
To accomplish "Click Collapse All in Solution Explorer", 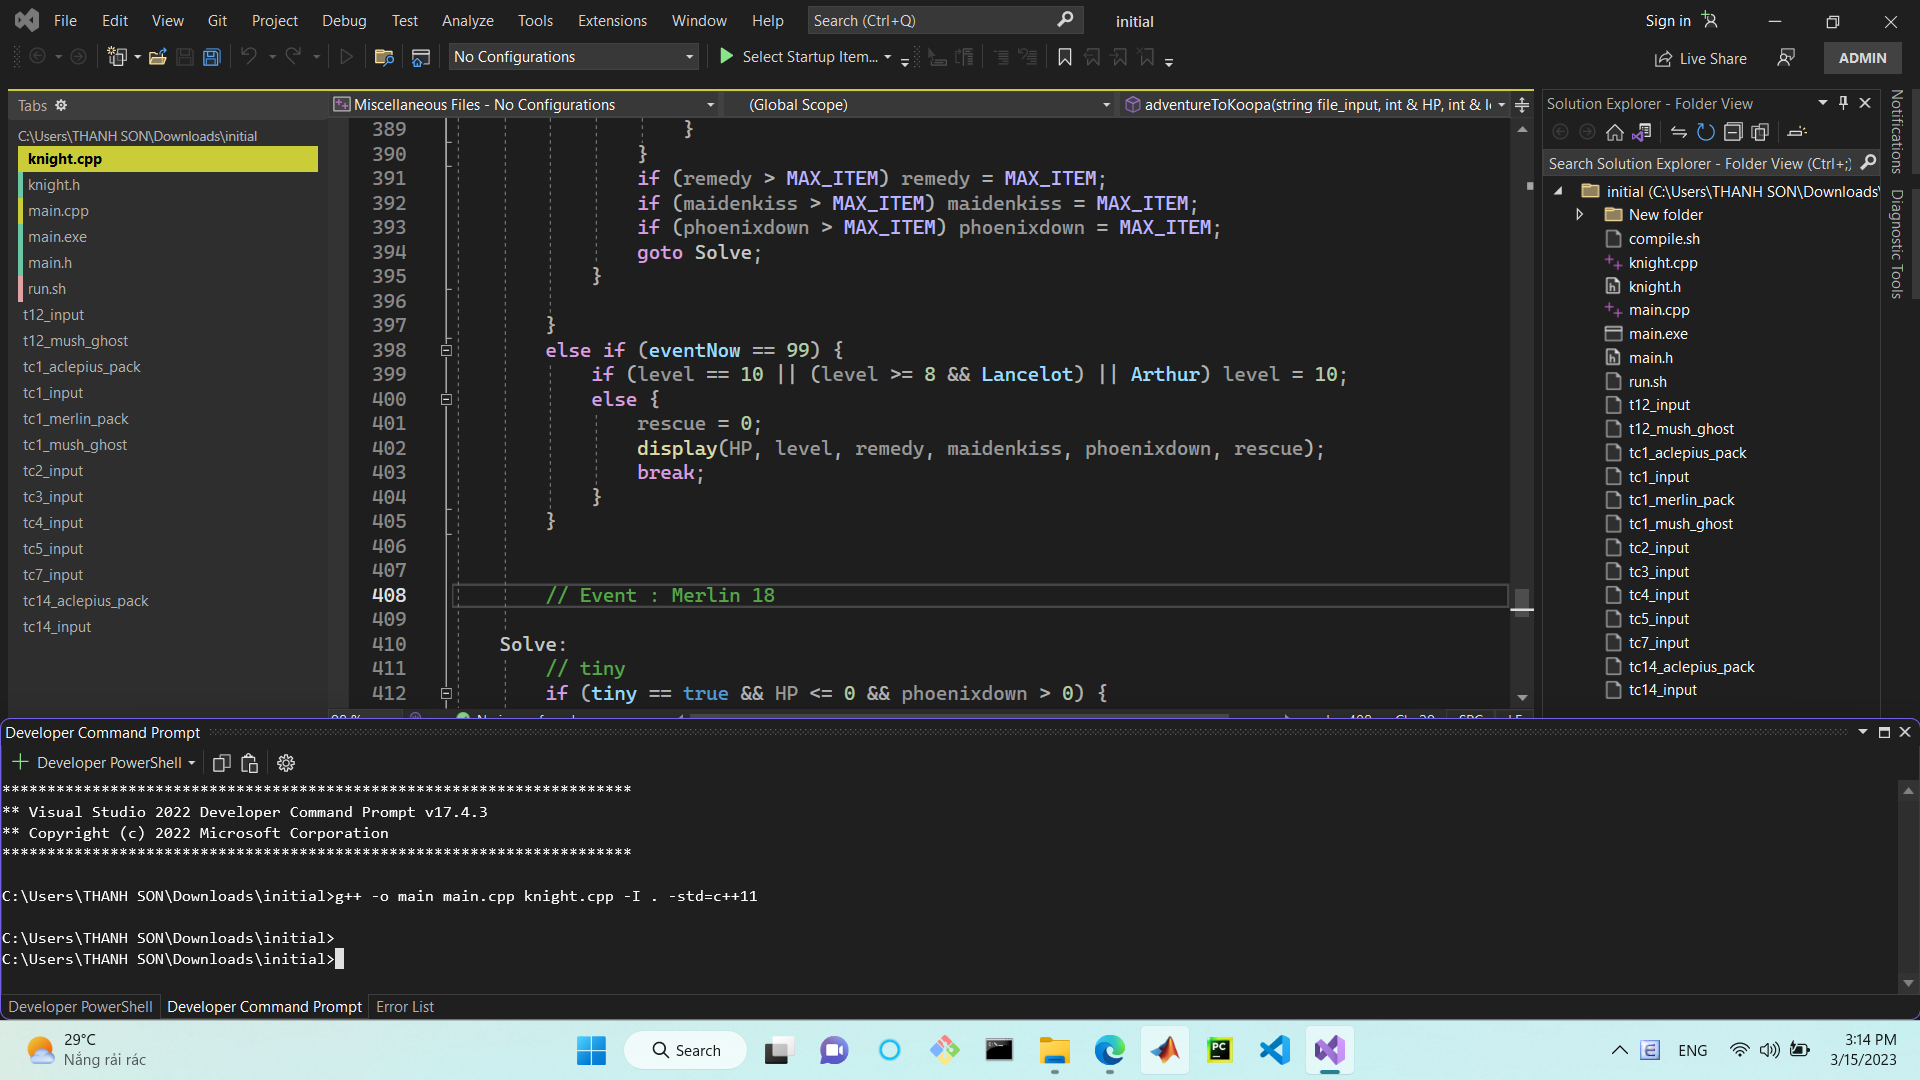I will pos(1733,132).
